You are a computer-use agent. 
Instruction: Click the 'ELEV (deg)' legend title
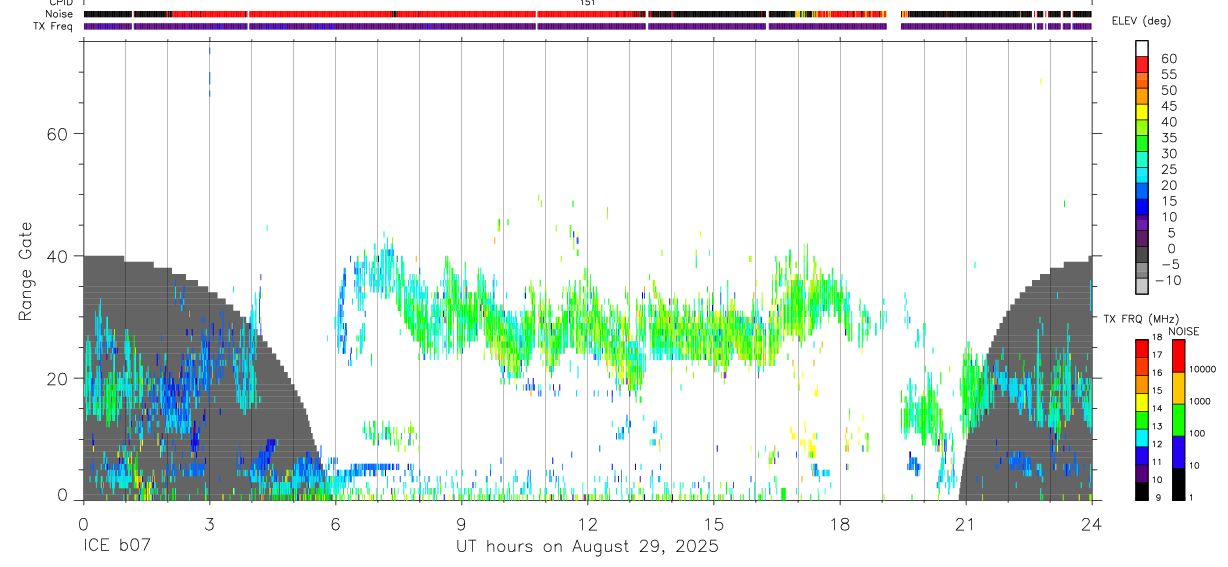(x=1141, y=21)
